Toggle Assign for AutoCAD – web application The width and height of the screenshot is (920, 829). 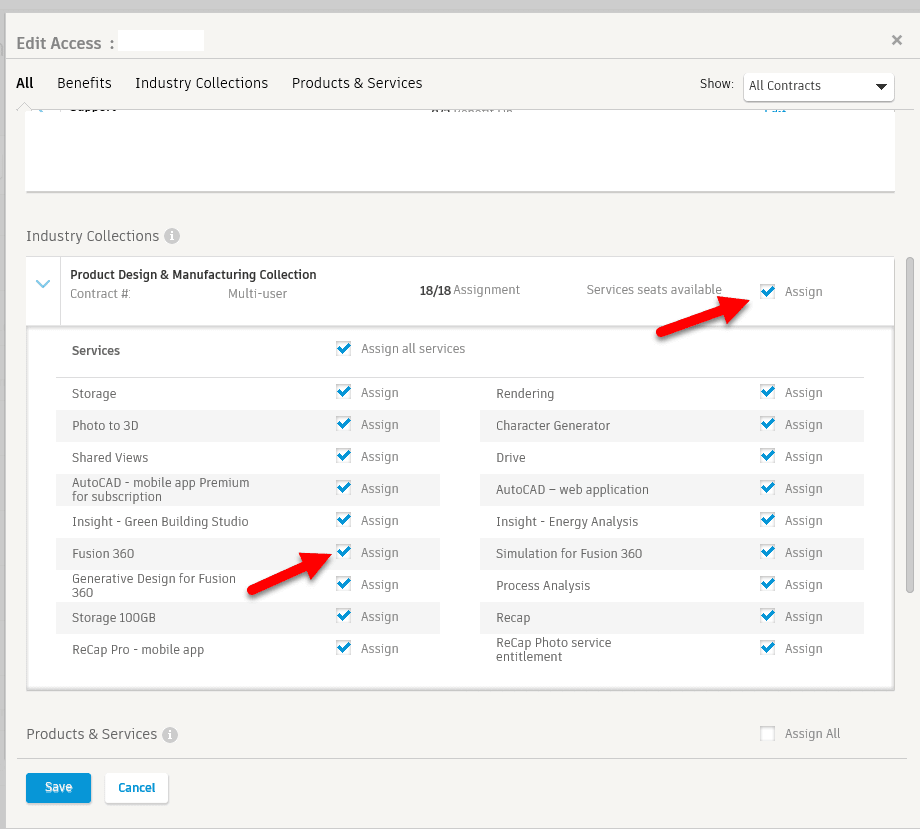767,489
